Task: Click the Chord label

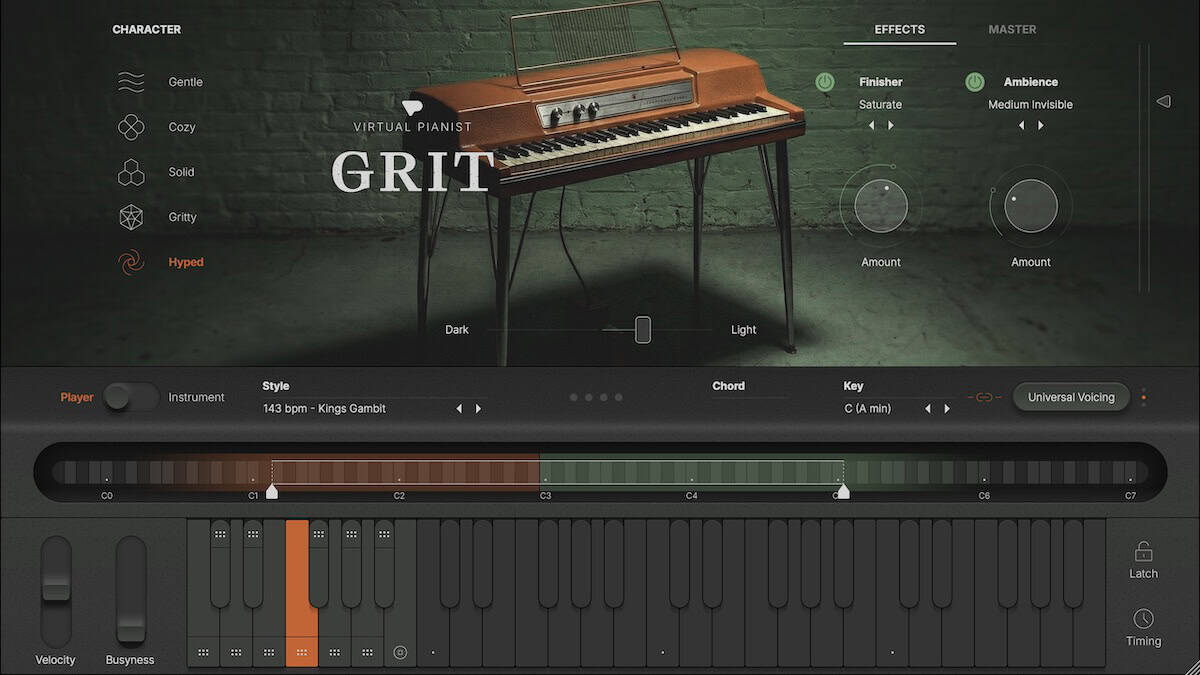Action: pyautogui.click(x=728, y=385)
